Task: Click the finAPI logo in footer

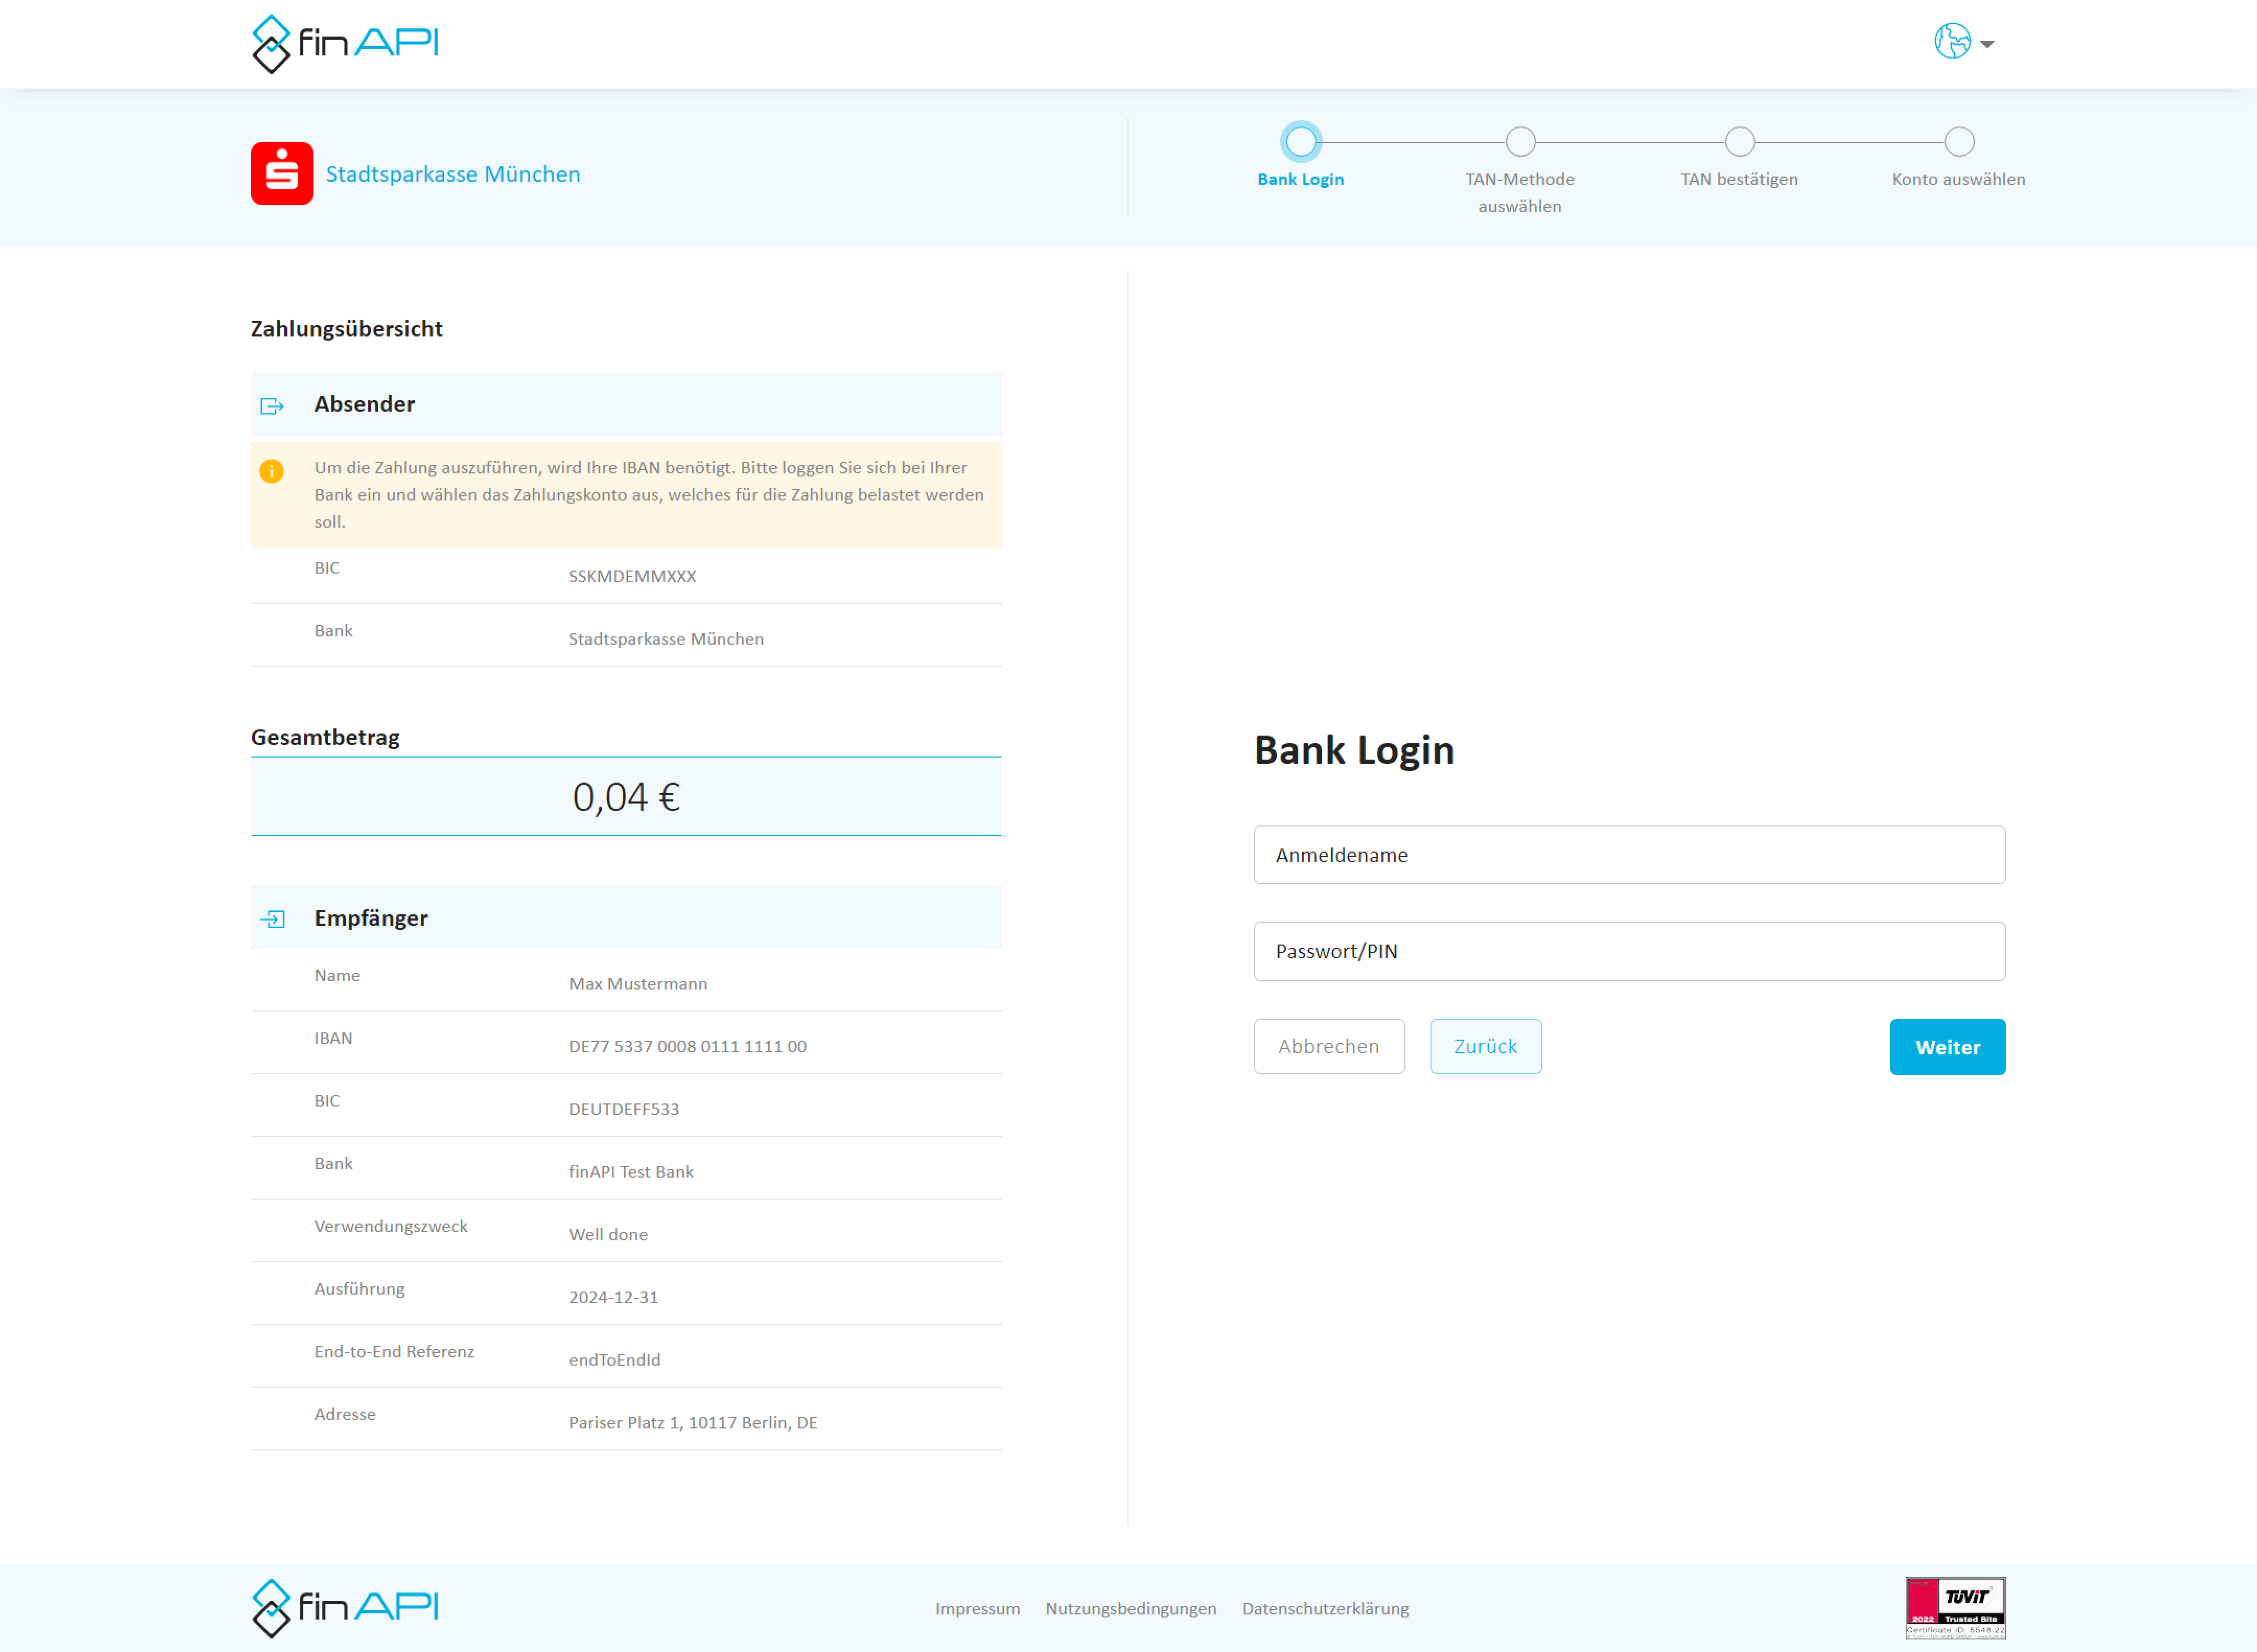Action: point(345,1607)
